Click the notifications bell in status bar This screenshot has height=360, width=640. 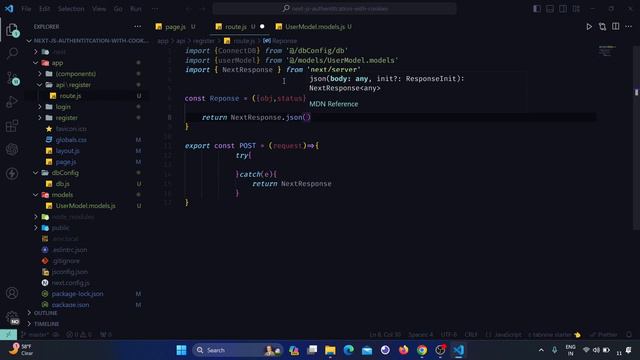pyautogui.click(x=629, y=335)
